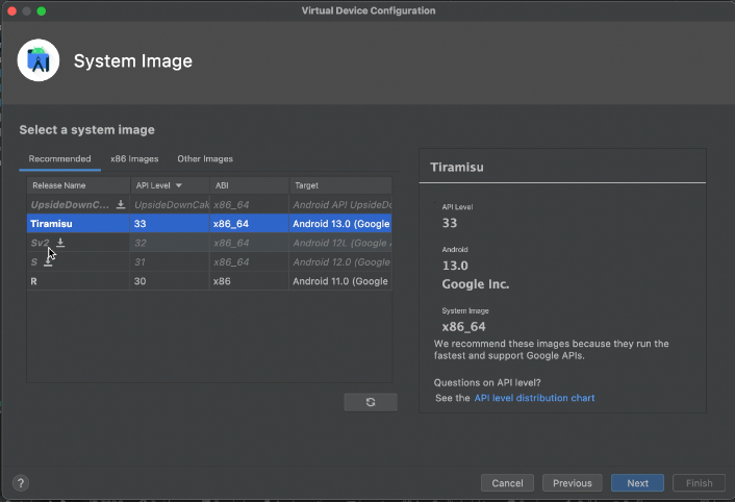This screenshot has width=735, height=502.
Task: Click the Target column header
Action: (x=340, y=186)
